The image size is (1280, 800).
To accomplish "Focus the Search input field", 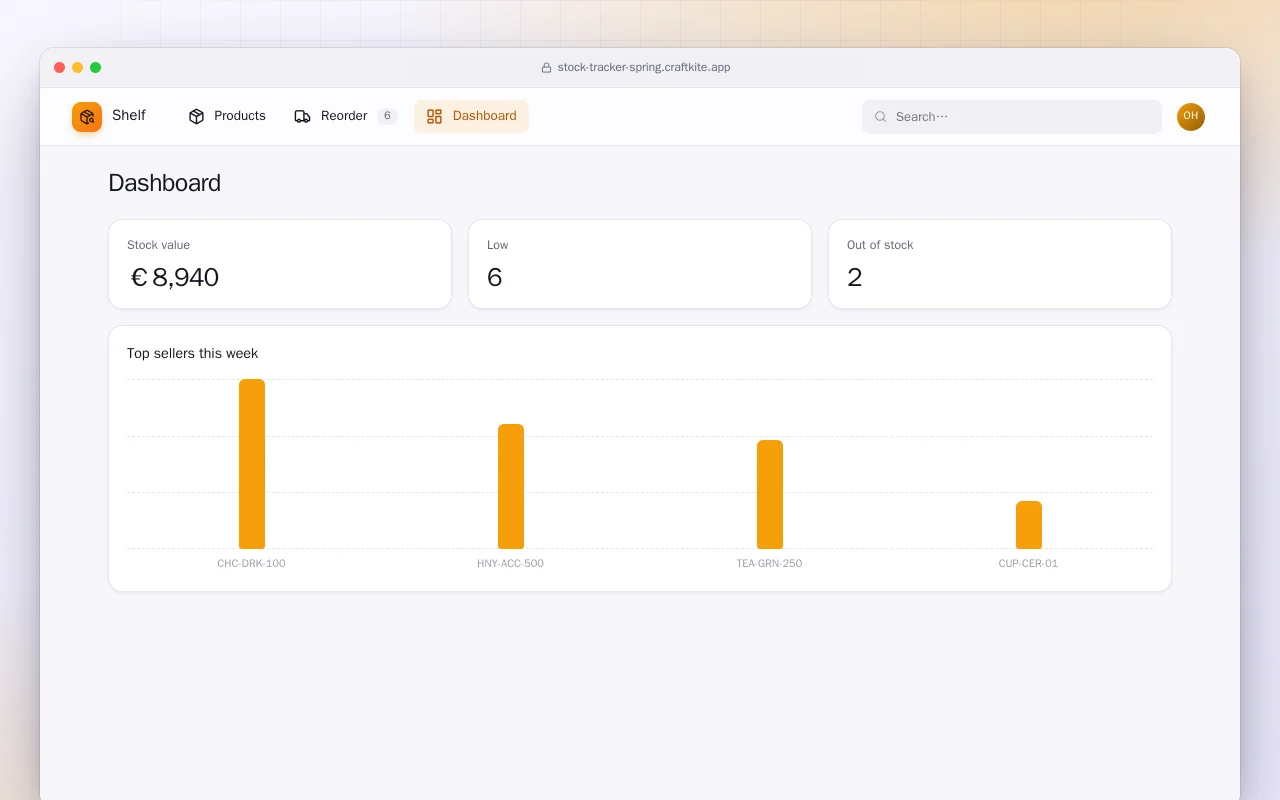I will pyautogui.click(x=1012, y=117).
